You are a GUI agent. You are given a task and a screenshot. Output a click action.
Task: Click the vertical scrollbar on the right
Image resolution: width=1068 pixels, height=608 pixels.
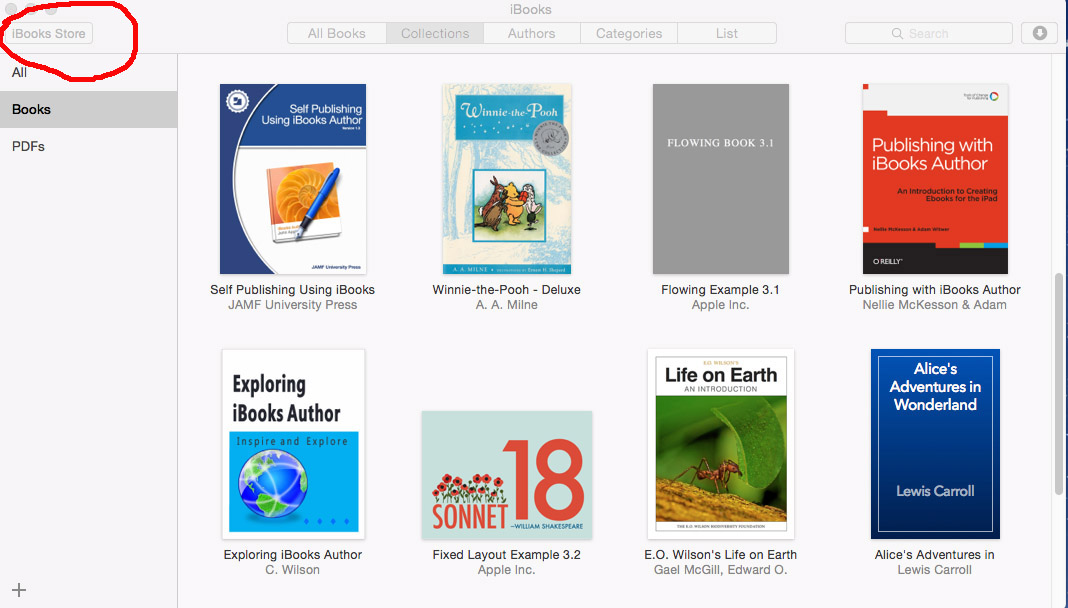[1058, 384]
